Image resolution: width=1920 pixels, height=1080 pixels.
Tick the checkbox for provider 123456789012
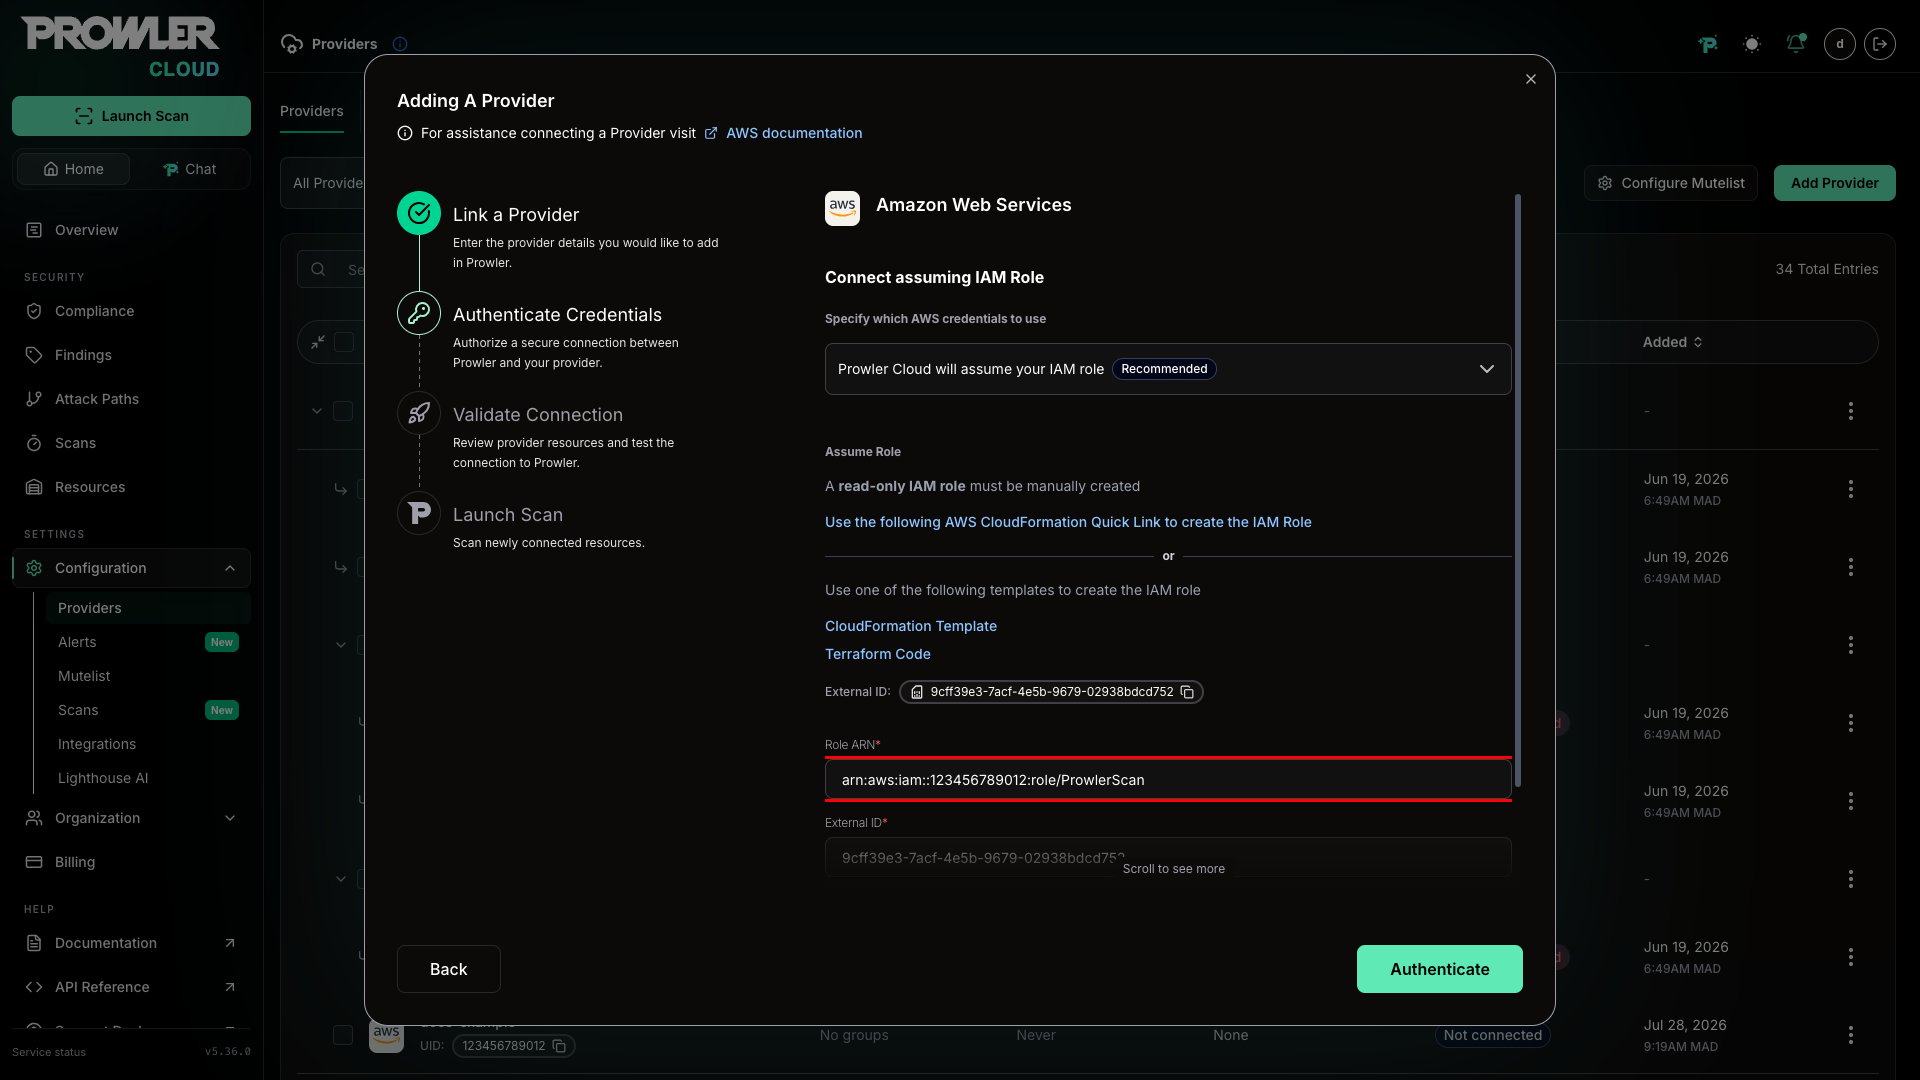coord(343,1035)
